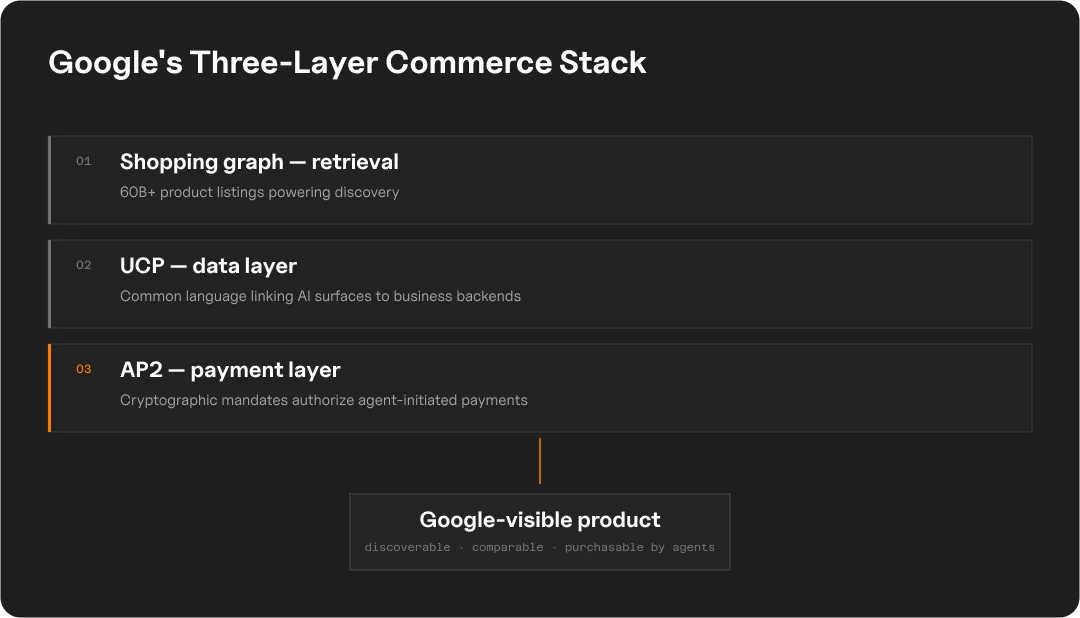Image resolution: width=1080 pixels, height=618 pixels.
Task: Click the "Google-visible product" box heading
Action: tap(540, 519)
